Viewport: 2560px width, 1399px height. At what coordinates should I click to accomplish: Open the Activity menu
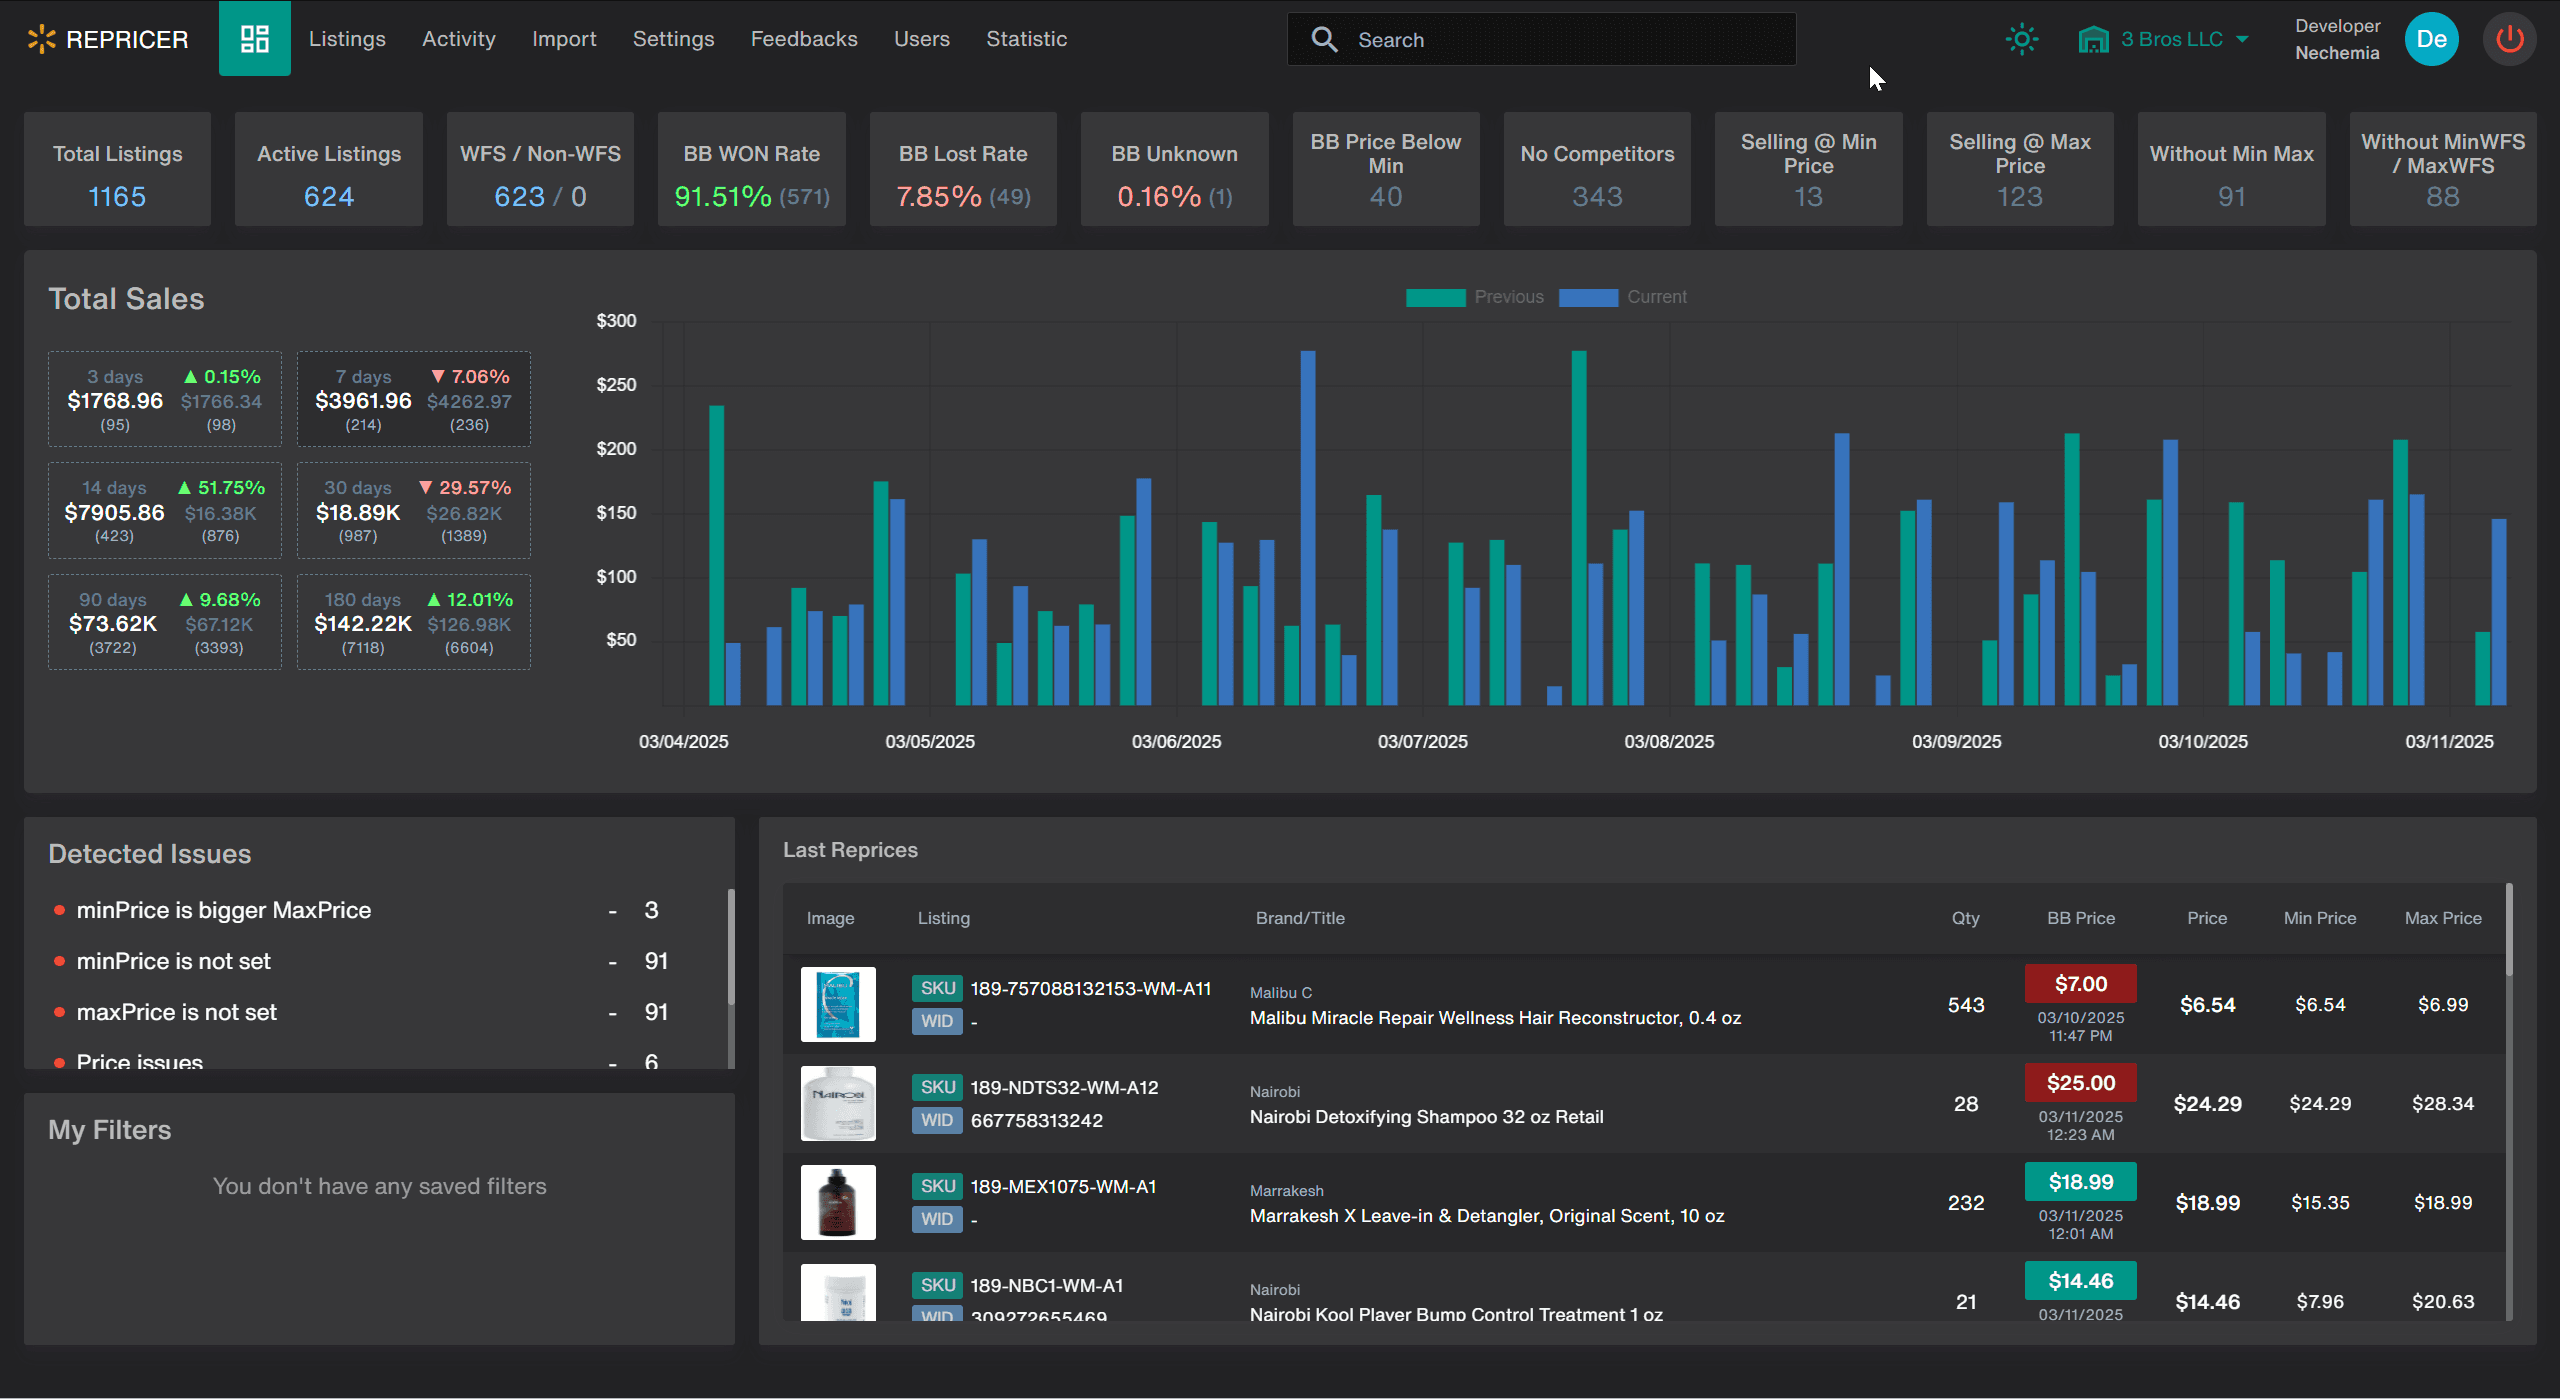pos(458,39)
